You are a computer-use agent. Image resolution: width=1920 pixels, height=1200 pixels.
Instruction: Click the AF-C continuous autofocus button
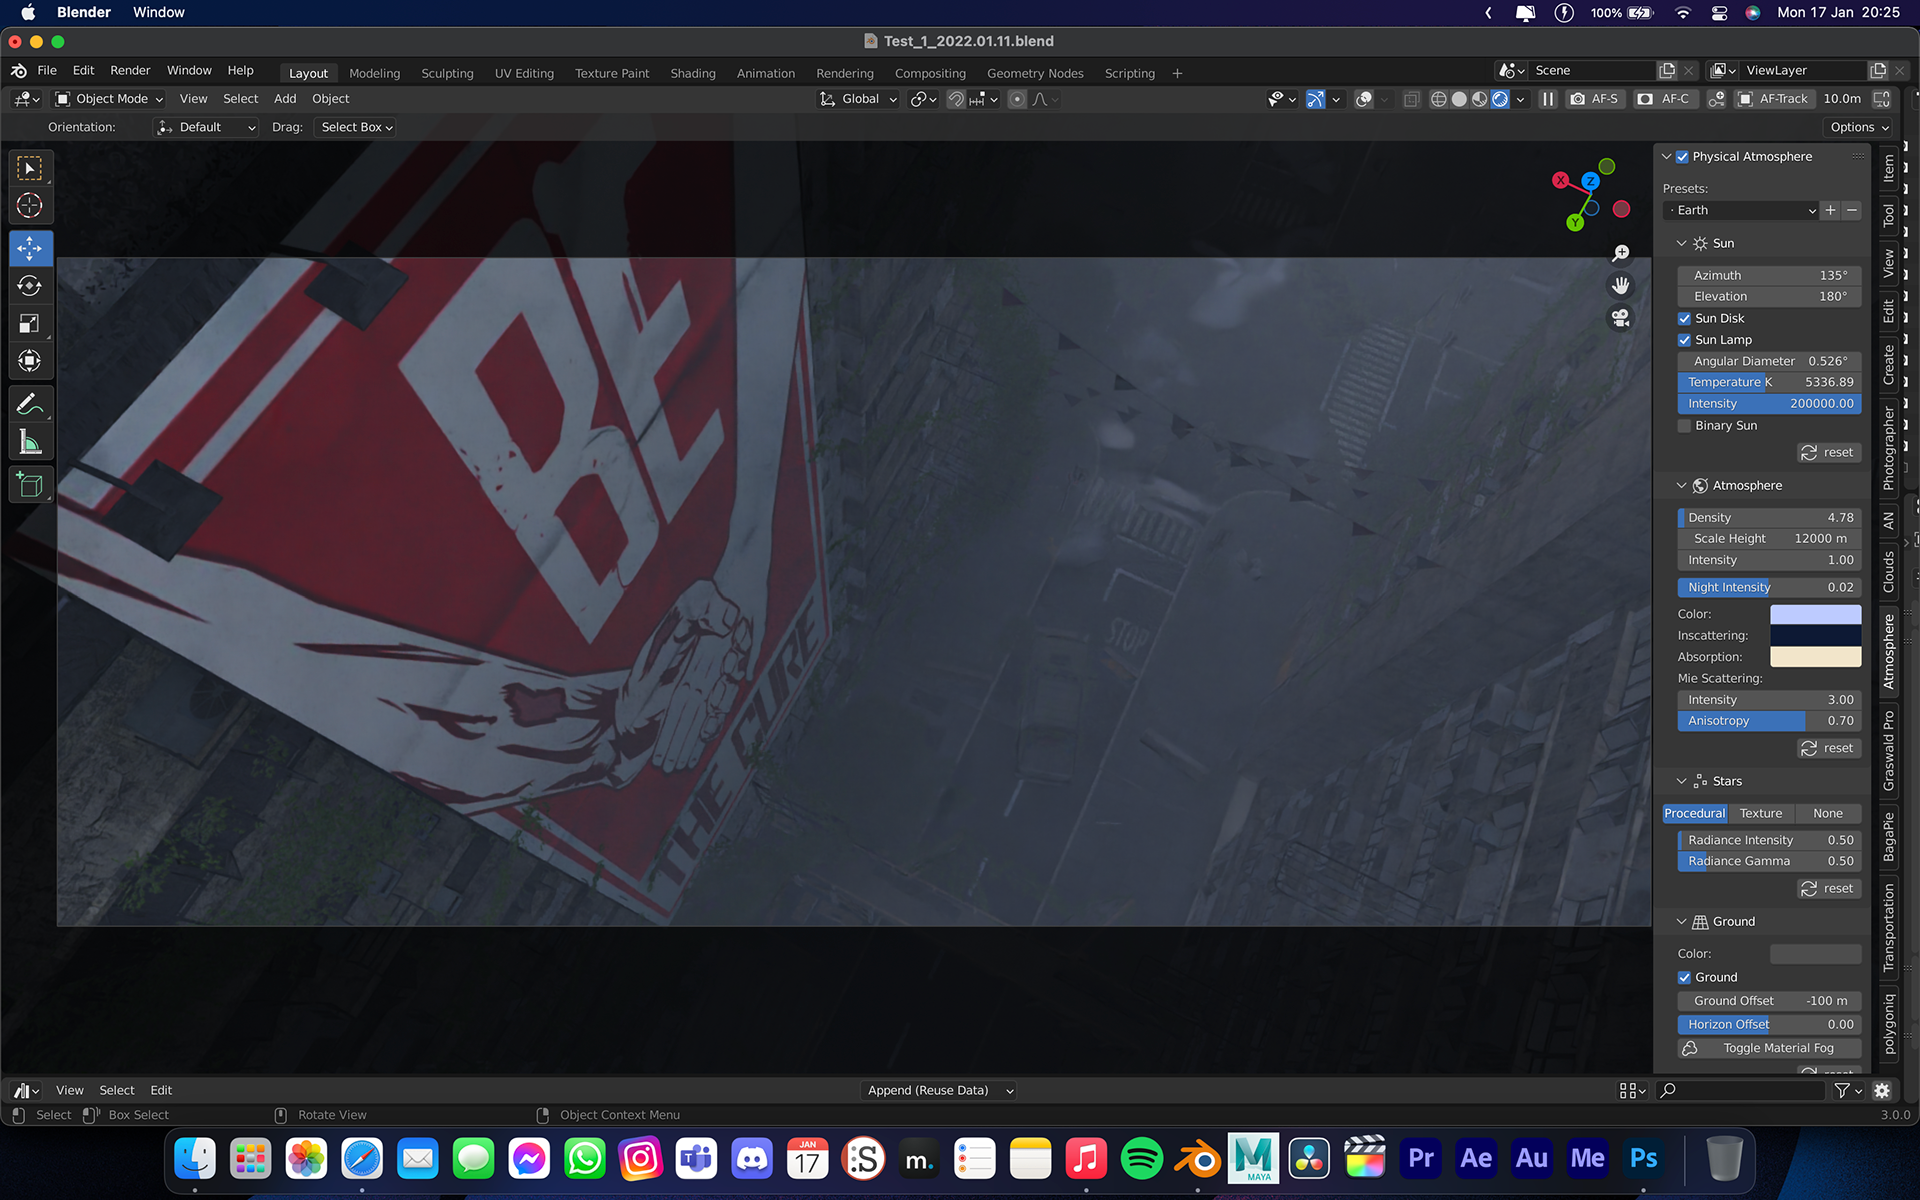click(x=1664, y=99)
